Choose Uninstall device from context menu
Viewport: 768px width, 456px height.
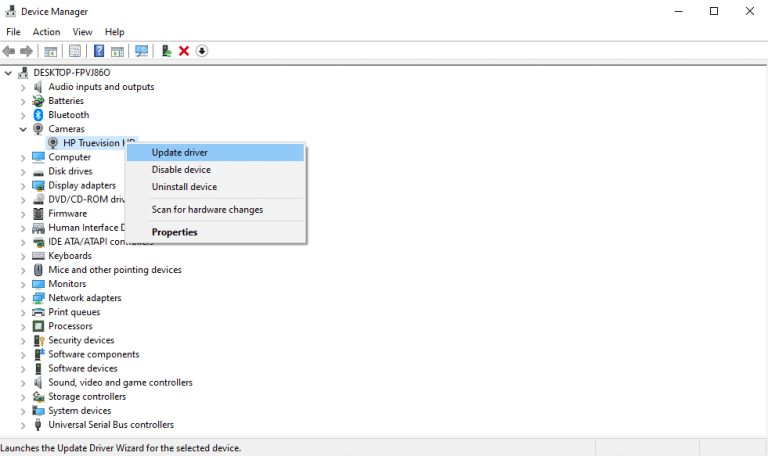216,187
